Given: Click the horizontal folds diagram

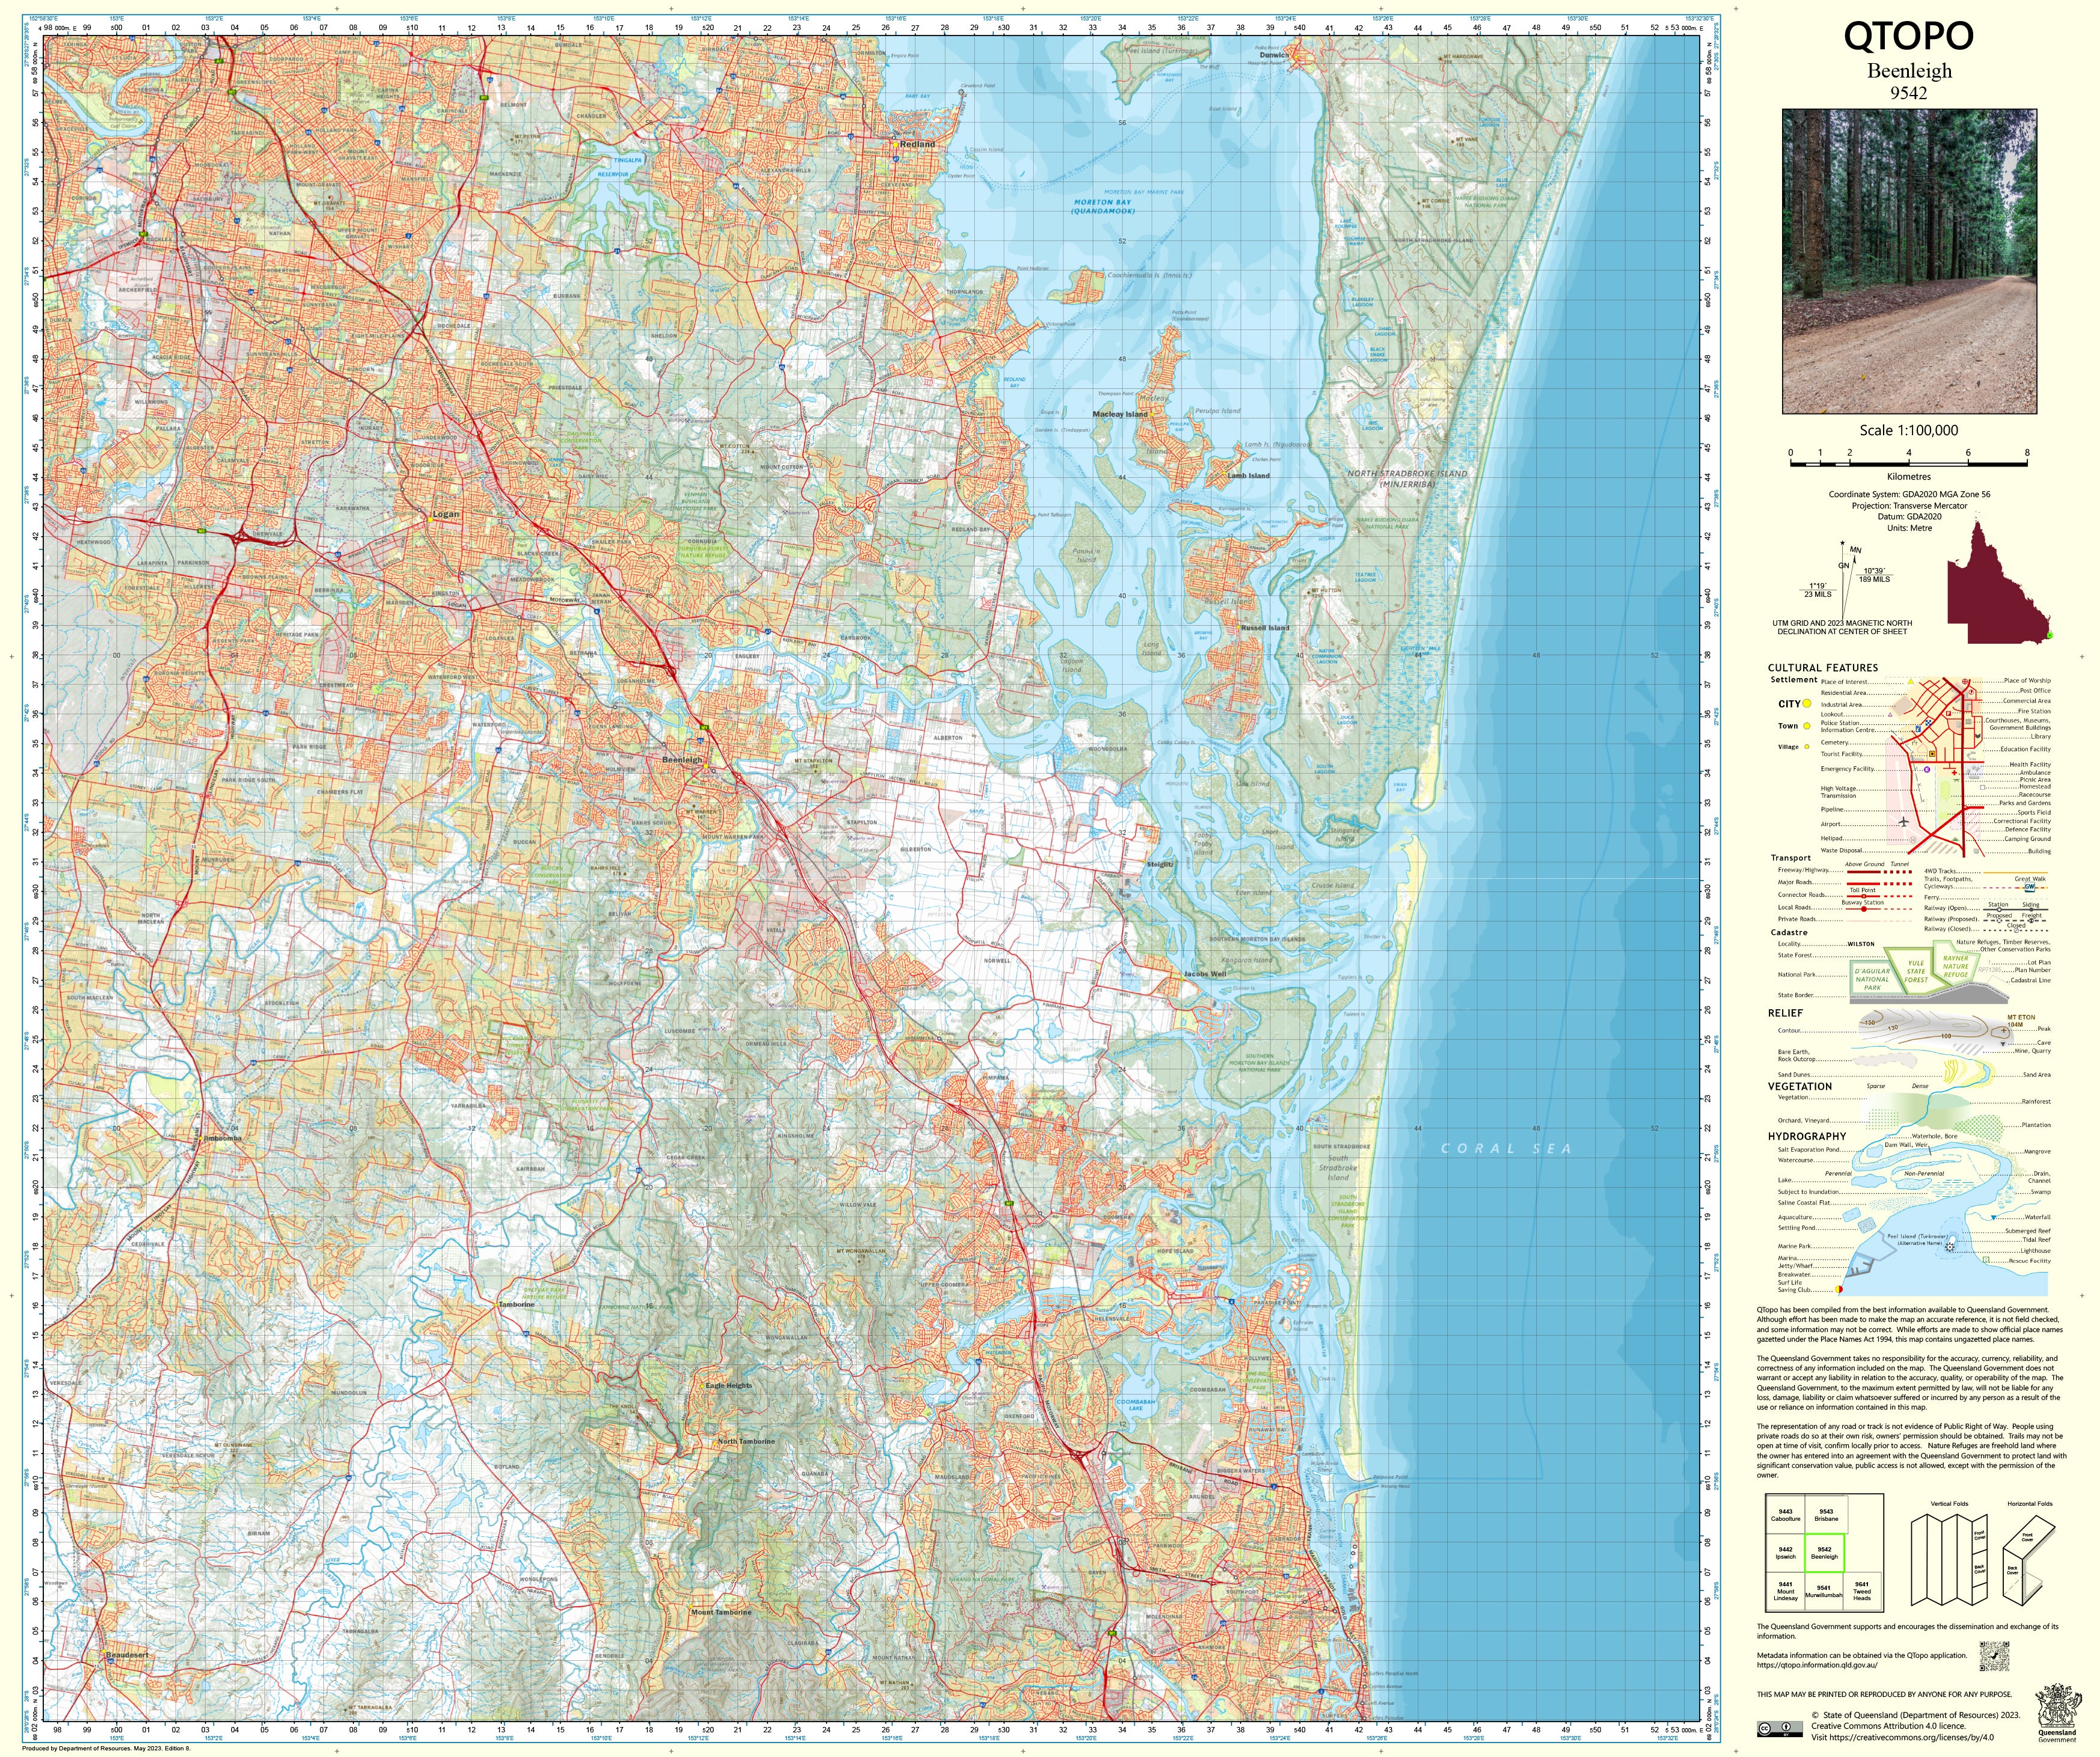Looking at the screenshot, I should [x=2028, y=1561].
